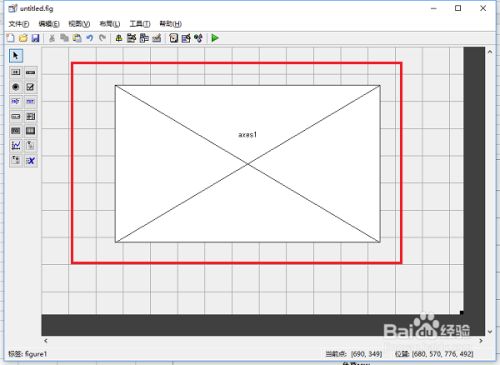This screenshot has width=500, height=365.
Task: Pick the Edit Text component
Action: click(16, 101)
